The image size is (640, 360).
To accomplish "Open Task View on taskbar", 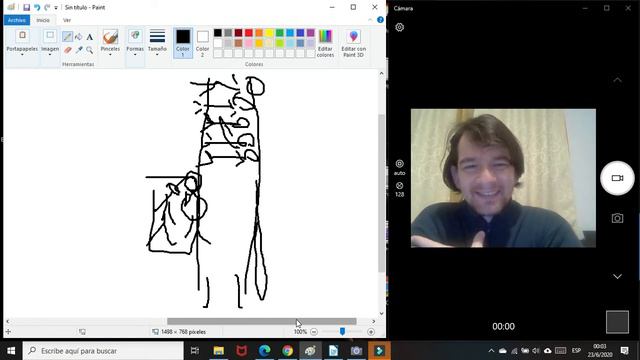I will (x=195, y=351).
